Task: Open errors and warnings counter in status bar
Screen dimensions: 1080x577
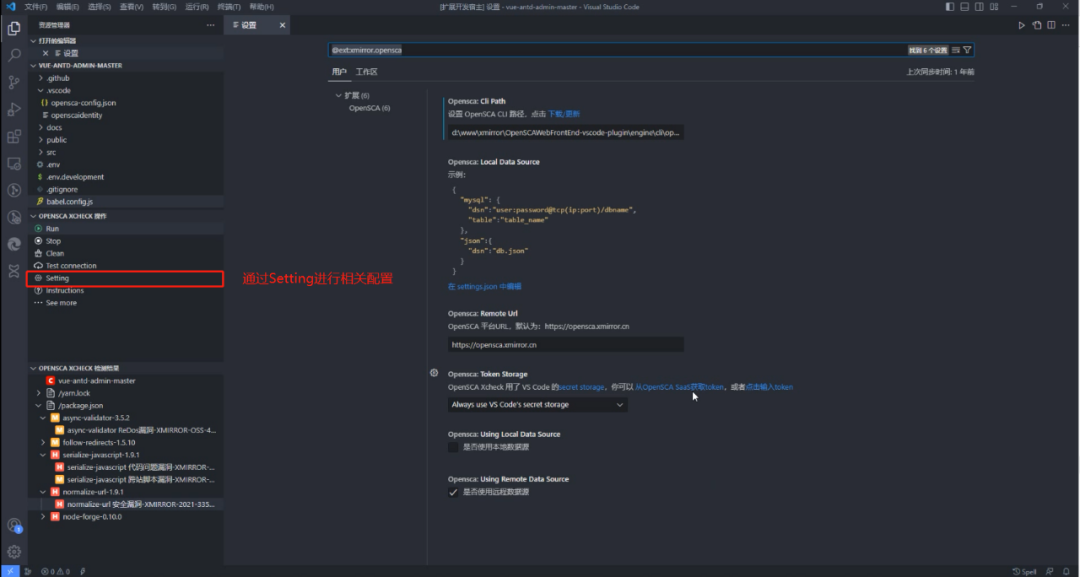Action: tap(55, 571)
